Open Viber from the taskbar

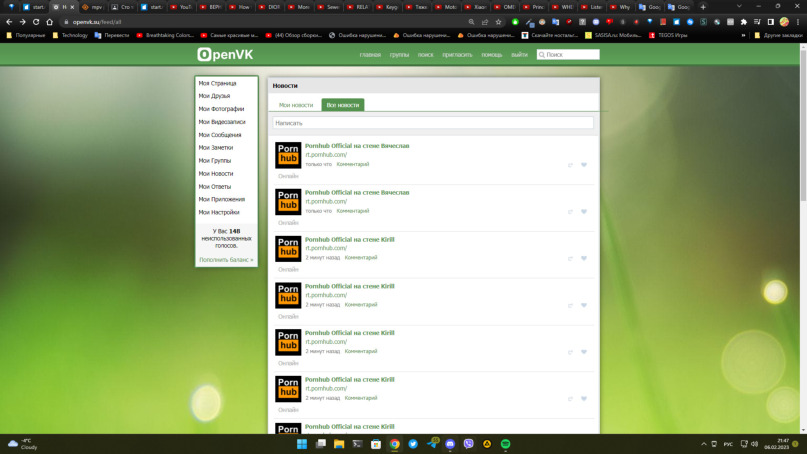click(x=468, y=444)
